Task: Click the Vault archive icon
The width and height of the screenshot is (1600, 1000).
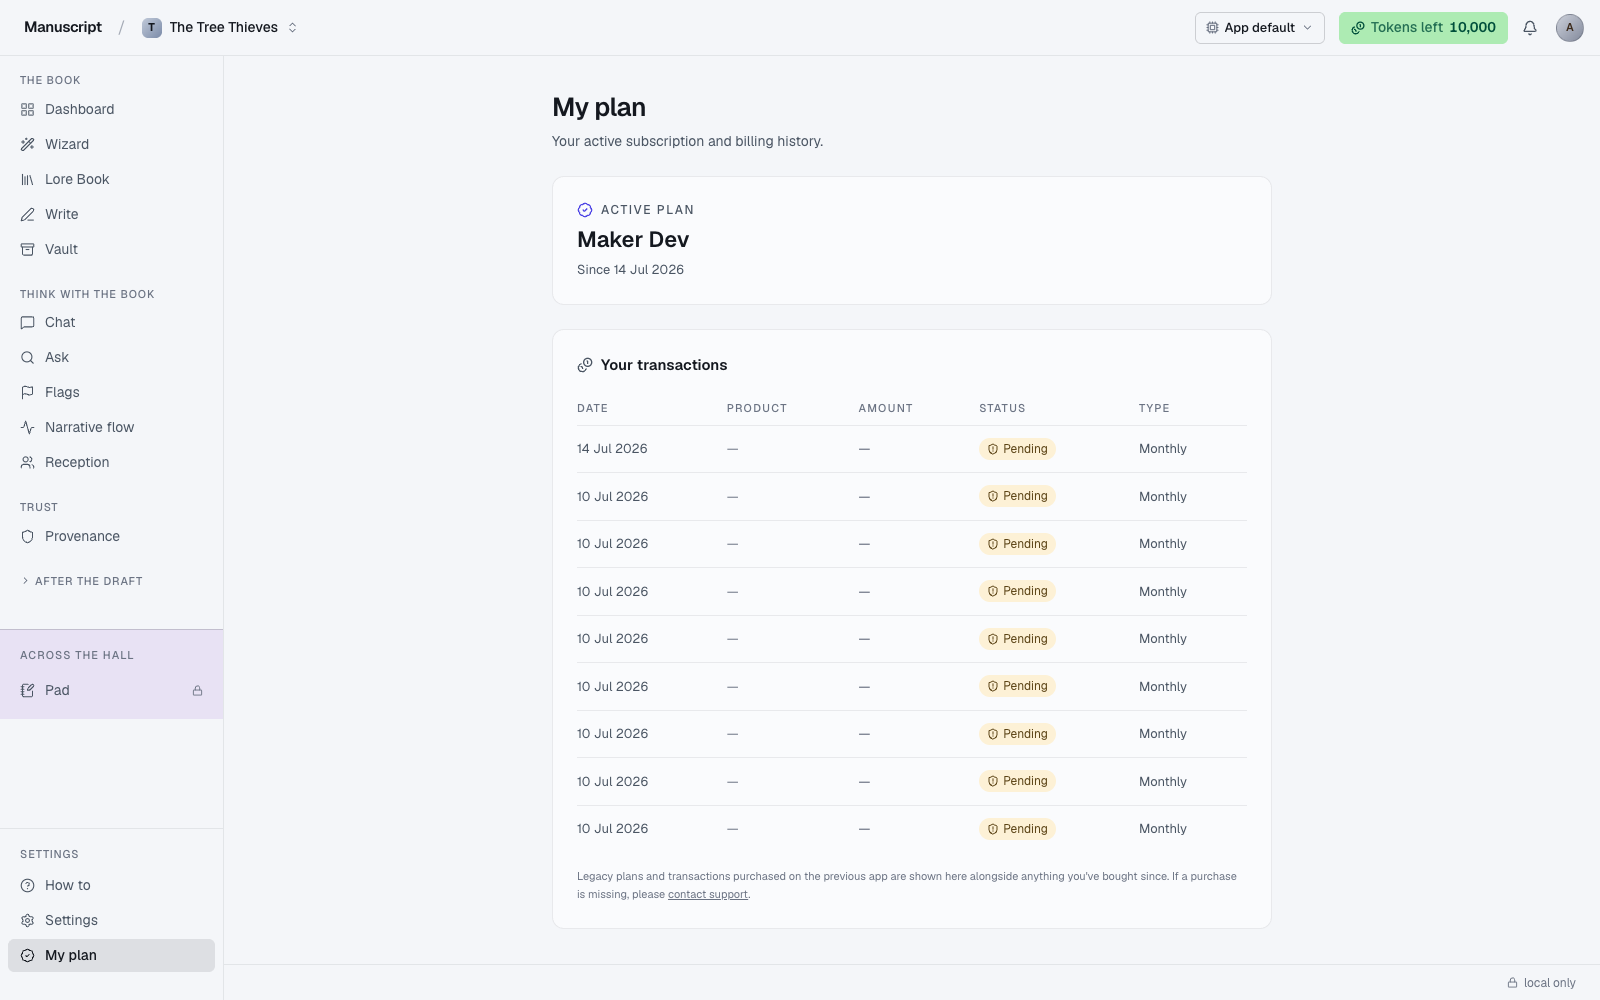Action: 28,250
